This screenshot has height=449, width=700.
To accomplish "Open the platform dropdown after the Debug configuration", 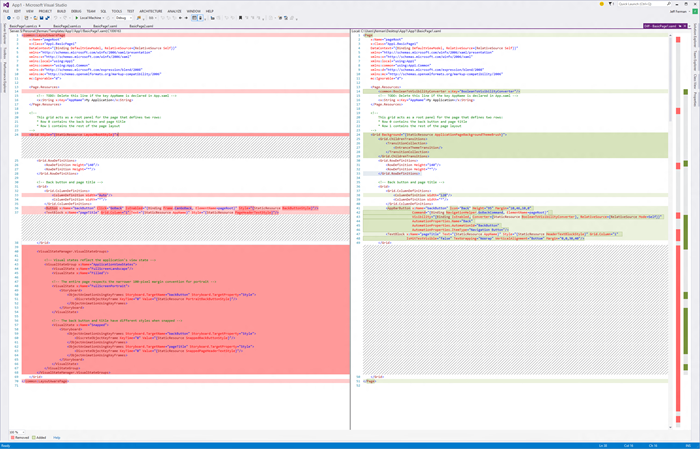I will click(151, 18).
